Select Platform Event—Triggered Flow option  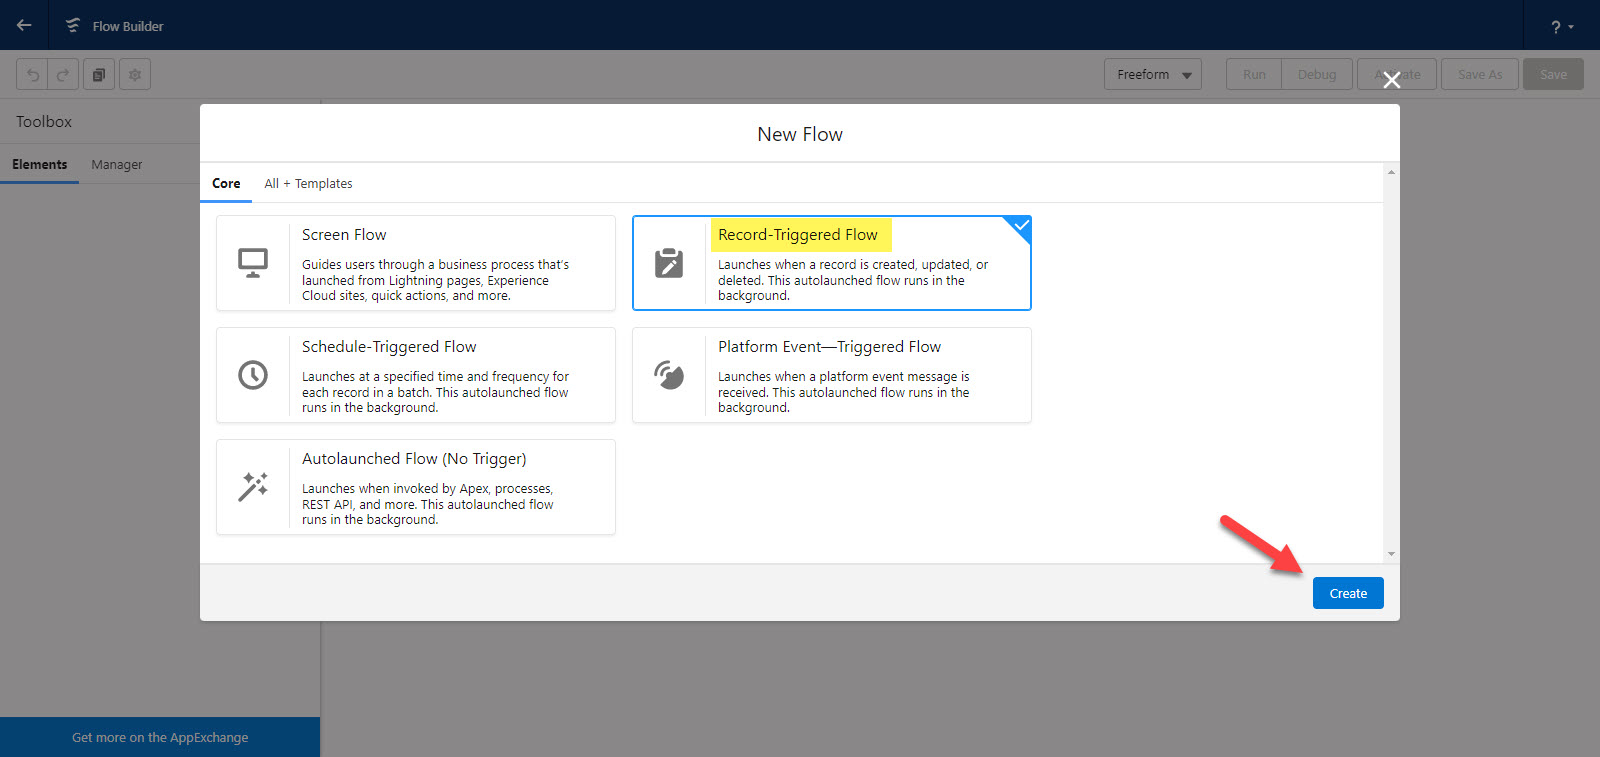tap(831, 375)
